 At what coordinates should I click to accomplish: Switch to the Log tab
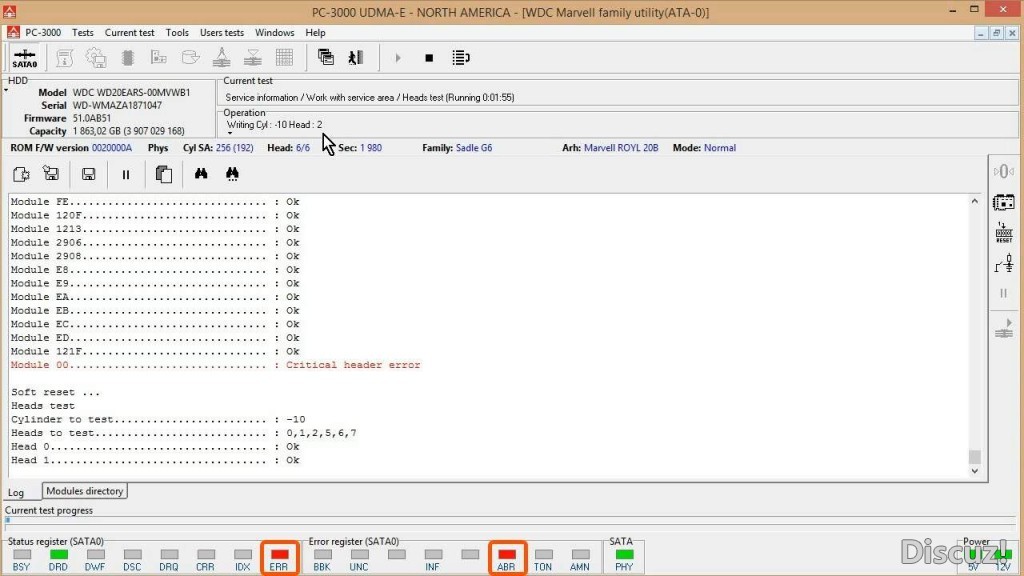pos(16,492)
